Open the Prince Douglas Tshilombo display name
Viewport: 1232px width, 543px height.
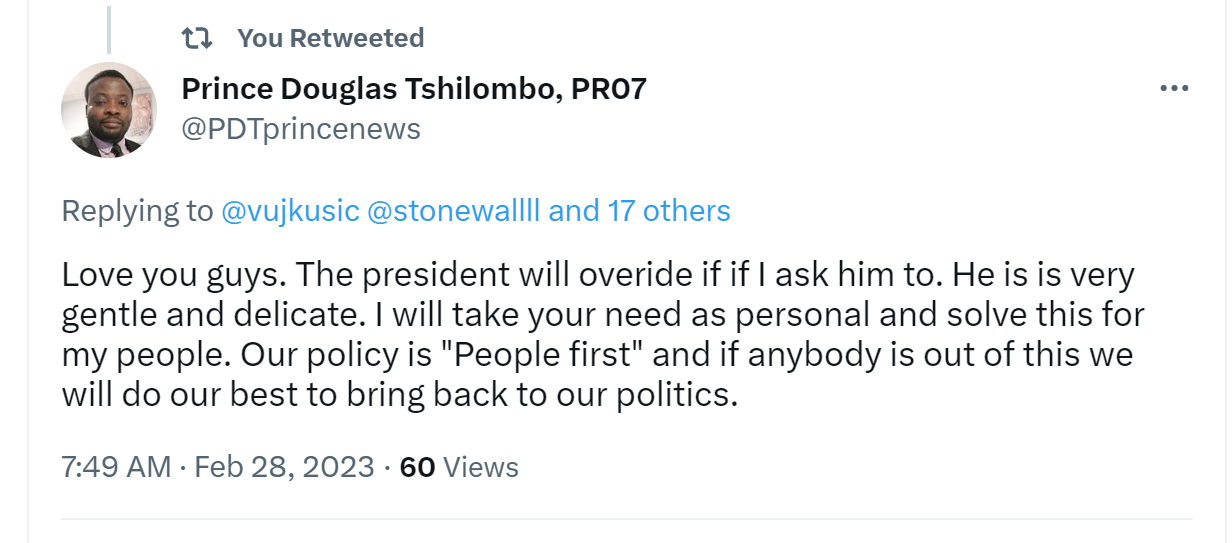[x=370, y=89]
